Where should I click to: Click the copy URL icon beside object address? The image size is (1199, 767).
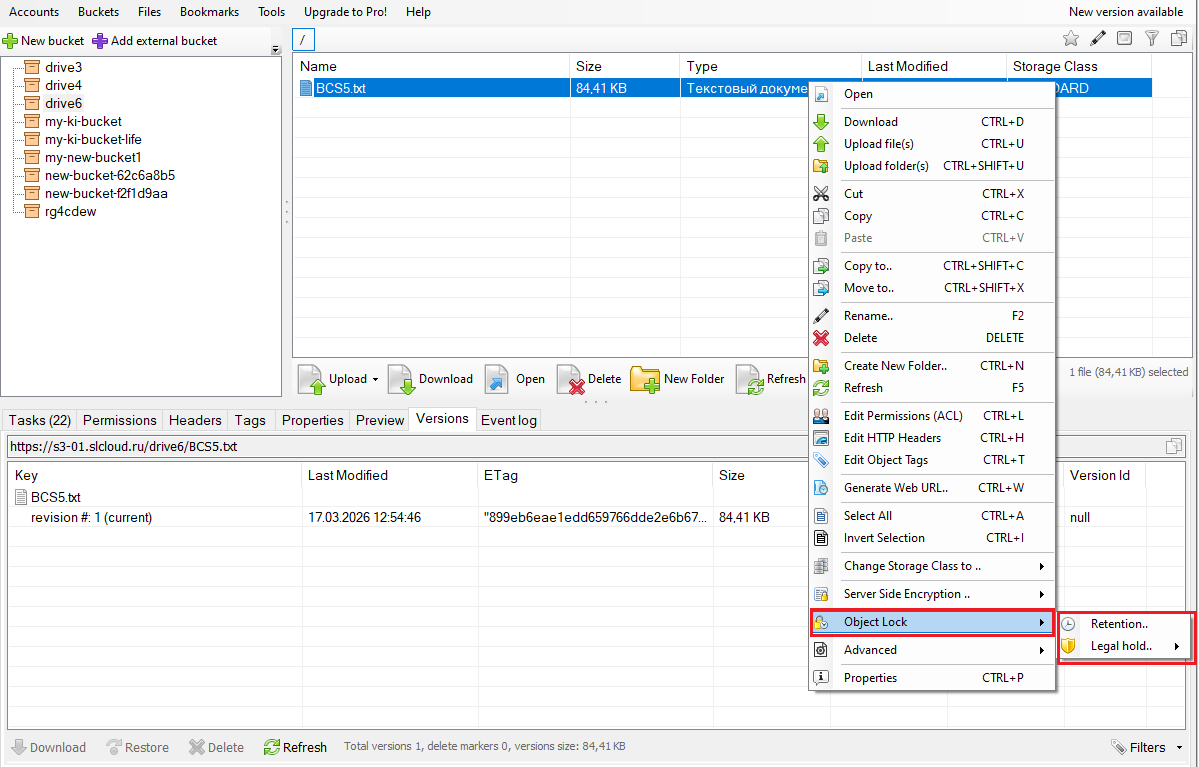(1174, 446)
